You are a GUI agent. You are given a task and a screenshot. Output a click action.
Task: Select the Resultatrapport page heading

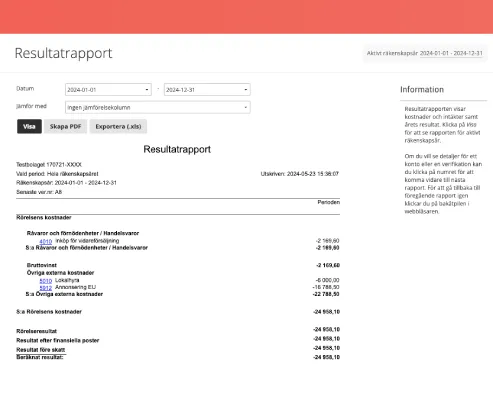[63, 53]
